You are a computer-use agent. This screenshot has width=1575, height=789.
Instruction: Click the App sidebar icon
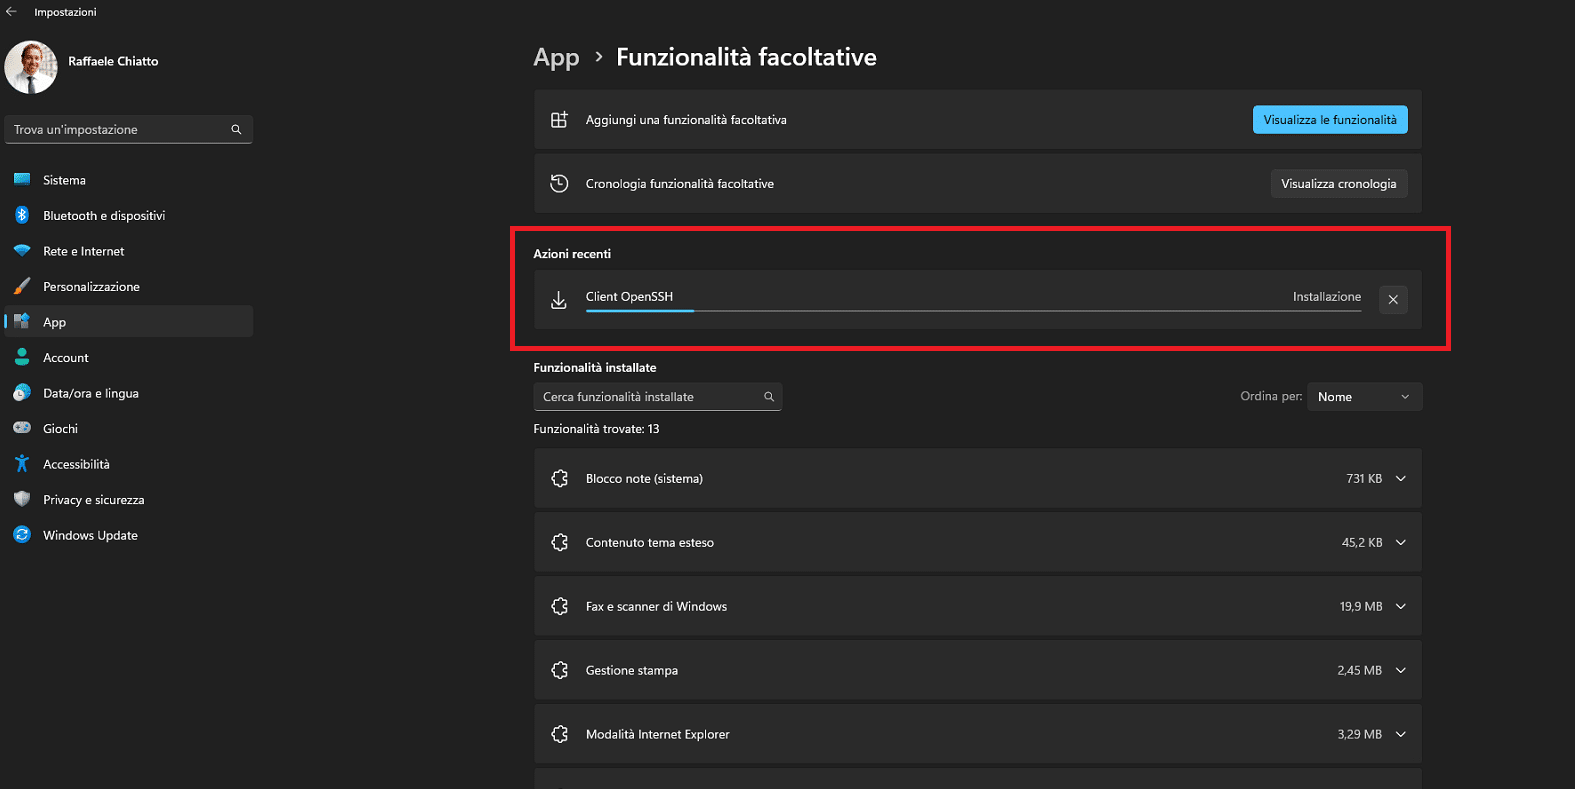pos(22,322)
